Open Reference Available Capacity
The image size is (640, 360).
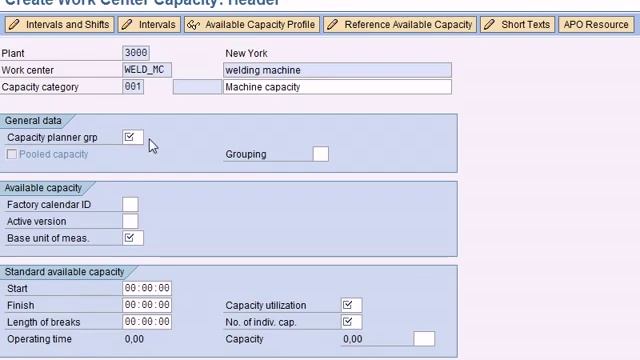[400, 24]
